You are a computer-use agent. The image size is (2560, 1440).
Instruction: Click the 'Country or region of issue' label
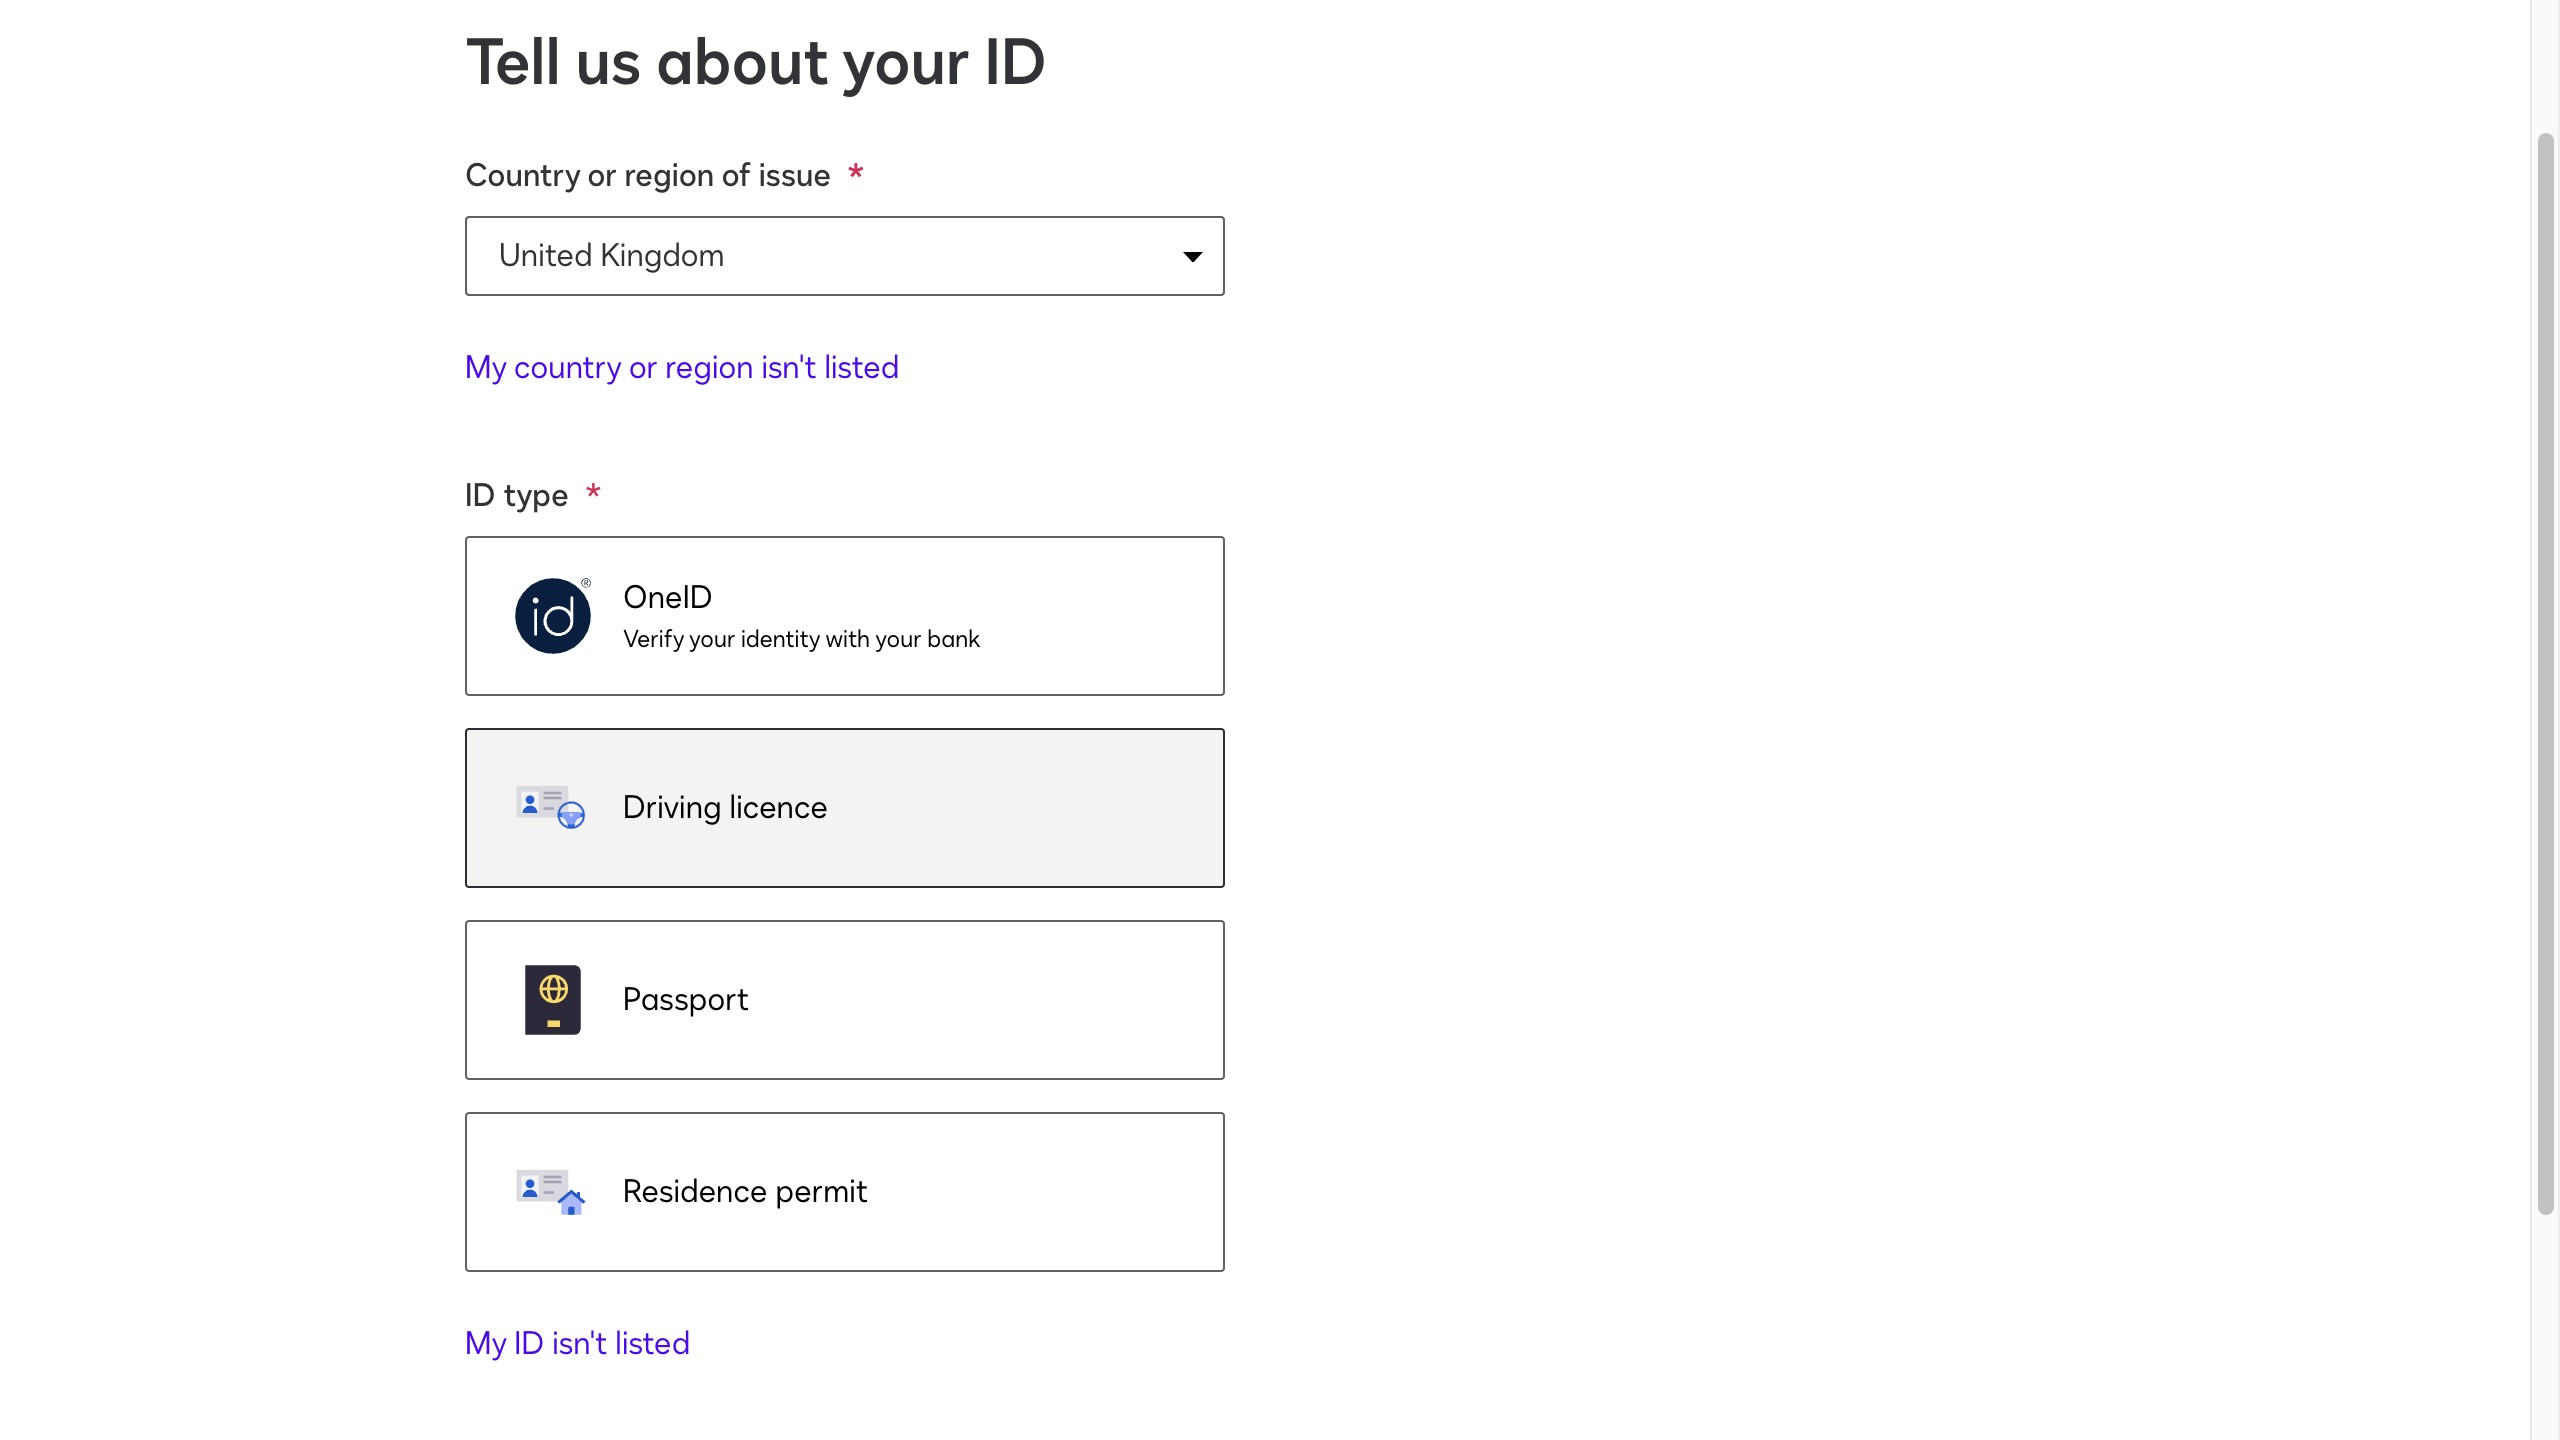point(647,175)
